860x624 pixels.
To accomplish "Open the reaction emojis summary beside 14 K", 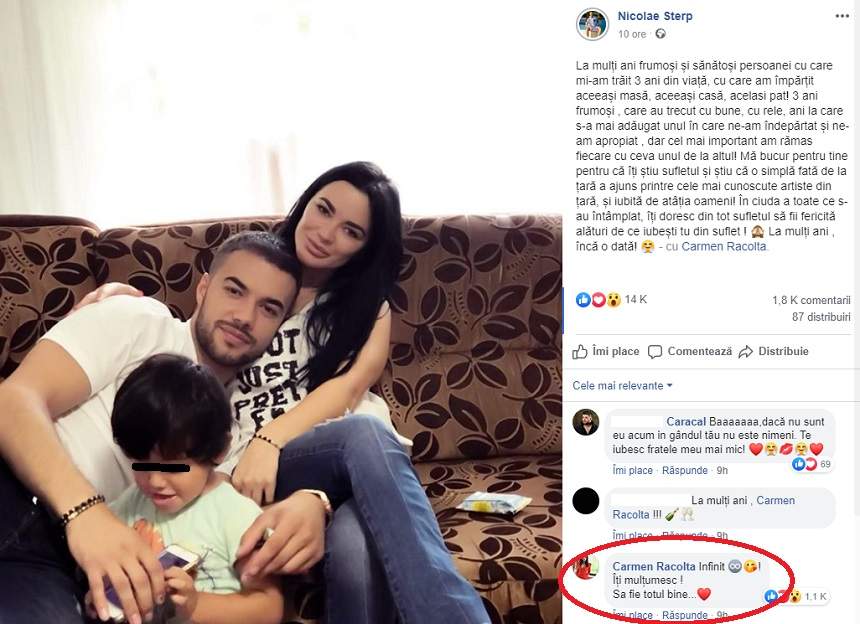I will point(598,299).
